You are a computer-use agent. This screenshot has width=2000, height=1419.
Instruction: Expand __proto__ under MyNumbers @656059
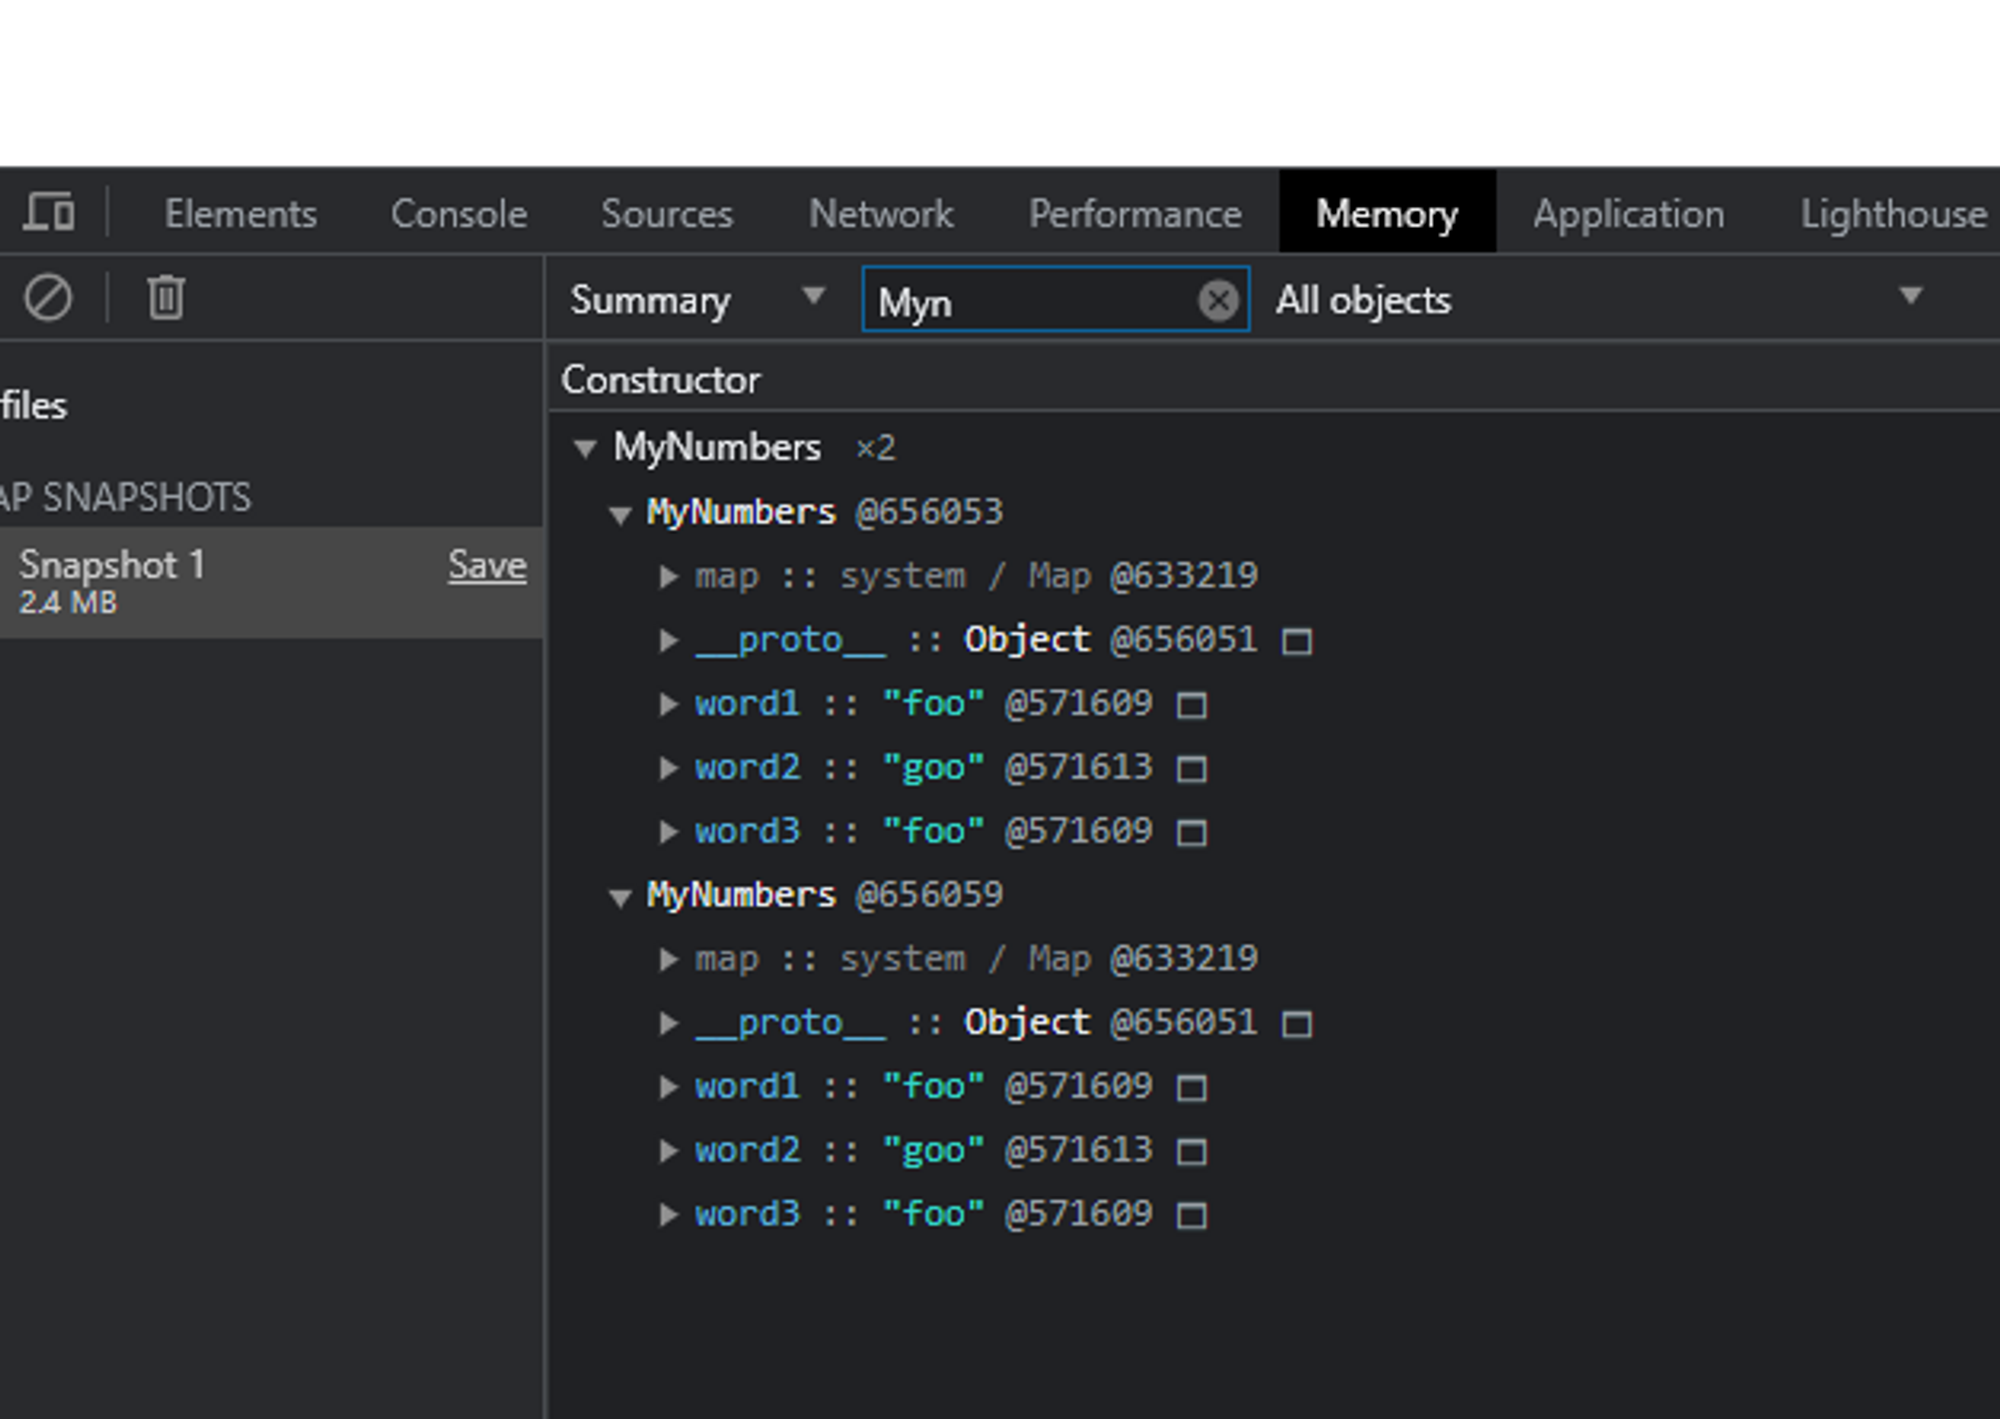(668, 1023)
